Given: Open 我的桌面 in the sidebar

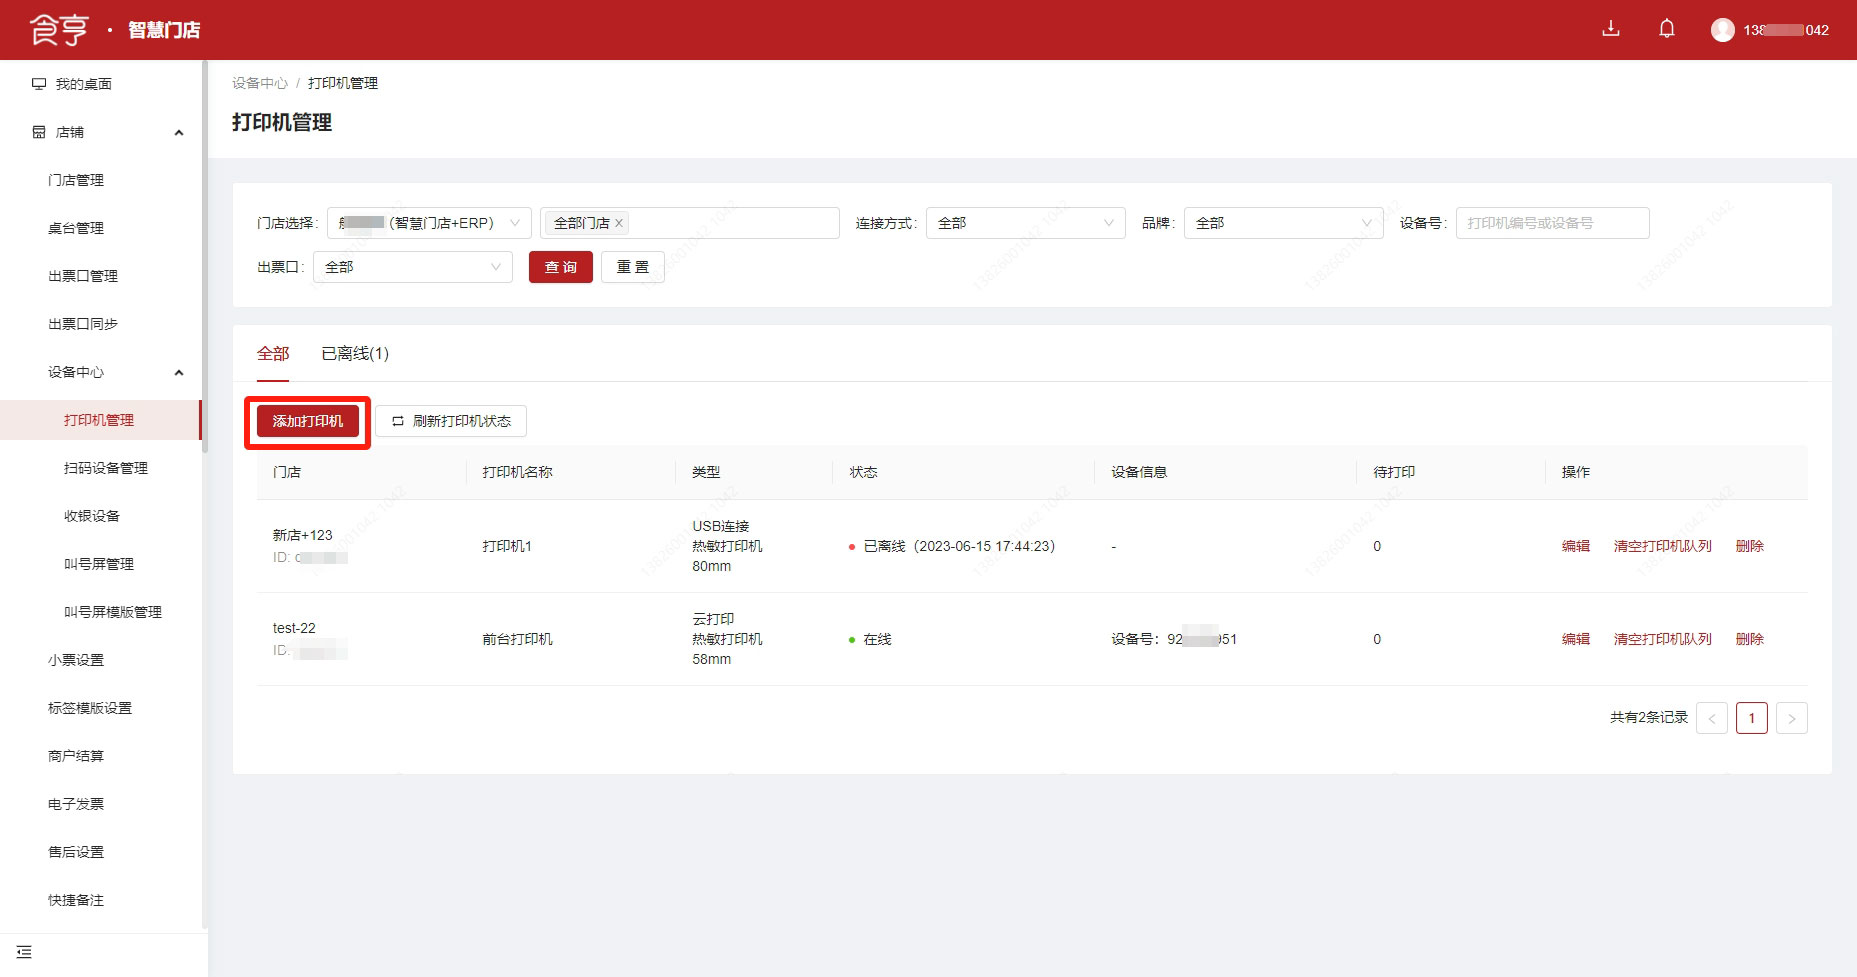Looking at the screenshot, I should click(x=83, y=84).
